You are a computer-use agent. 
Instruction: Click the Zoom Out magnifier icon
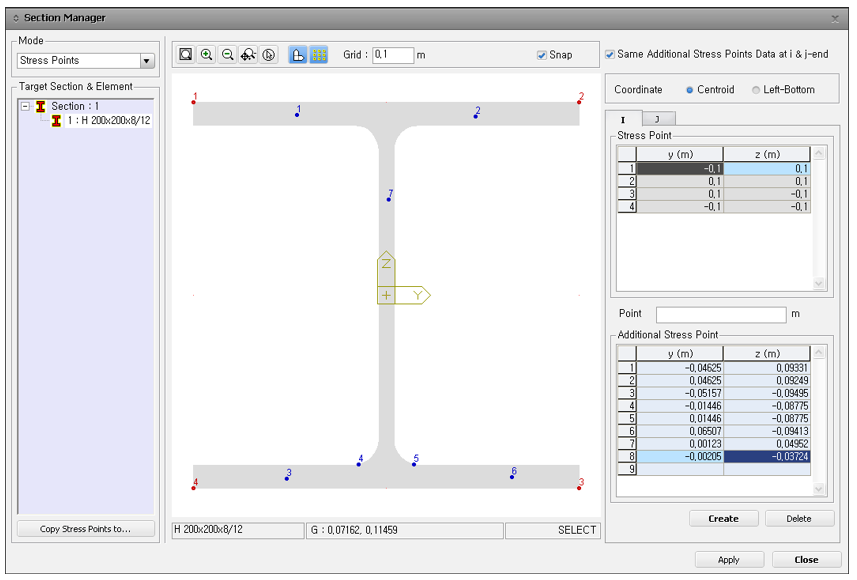pyautogui.click(x=228, y=55)
